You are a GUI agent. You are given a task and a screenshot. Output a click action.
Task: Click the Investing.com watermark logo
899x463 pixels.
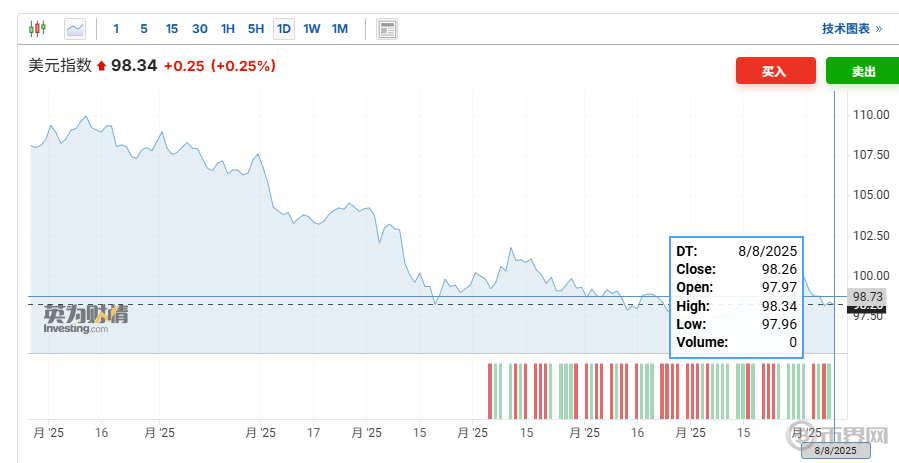(x=84, y=320)
